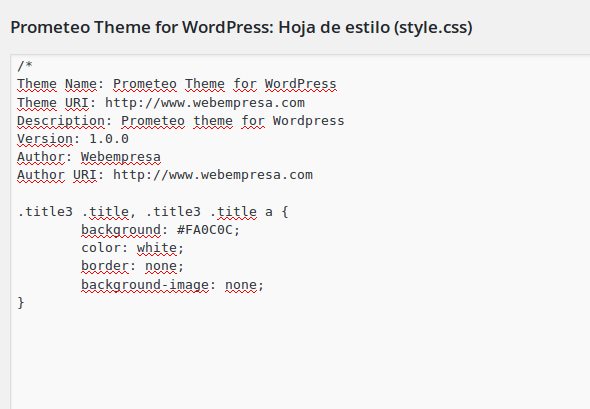Screen dimensions: 590x409
Task: Click 'Hoja de estilo (style.css)' in heading
Action: [375, 27]
